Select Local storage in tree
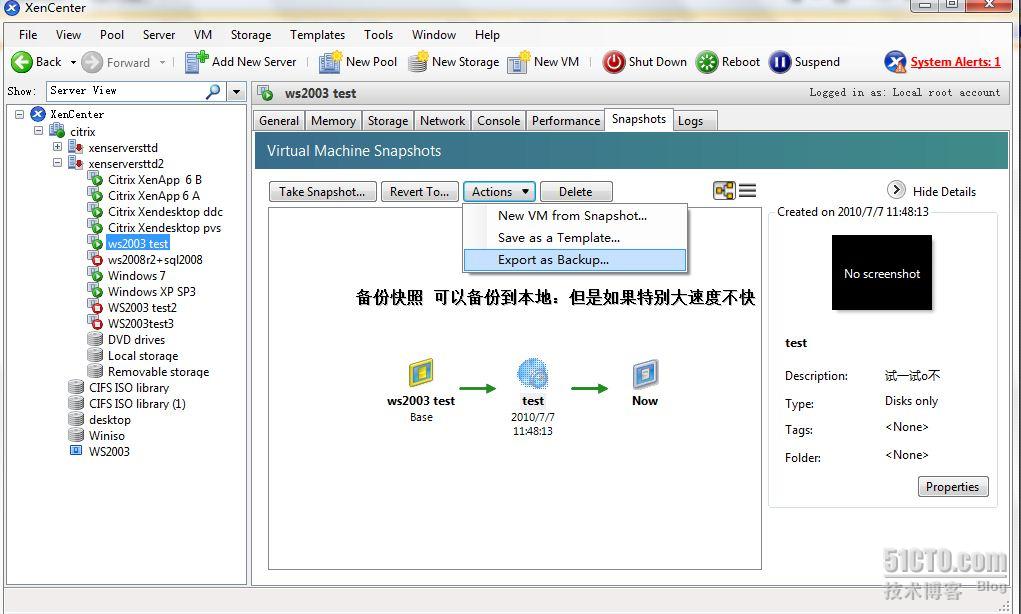1021x614 pixels. pos(143,356)
